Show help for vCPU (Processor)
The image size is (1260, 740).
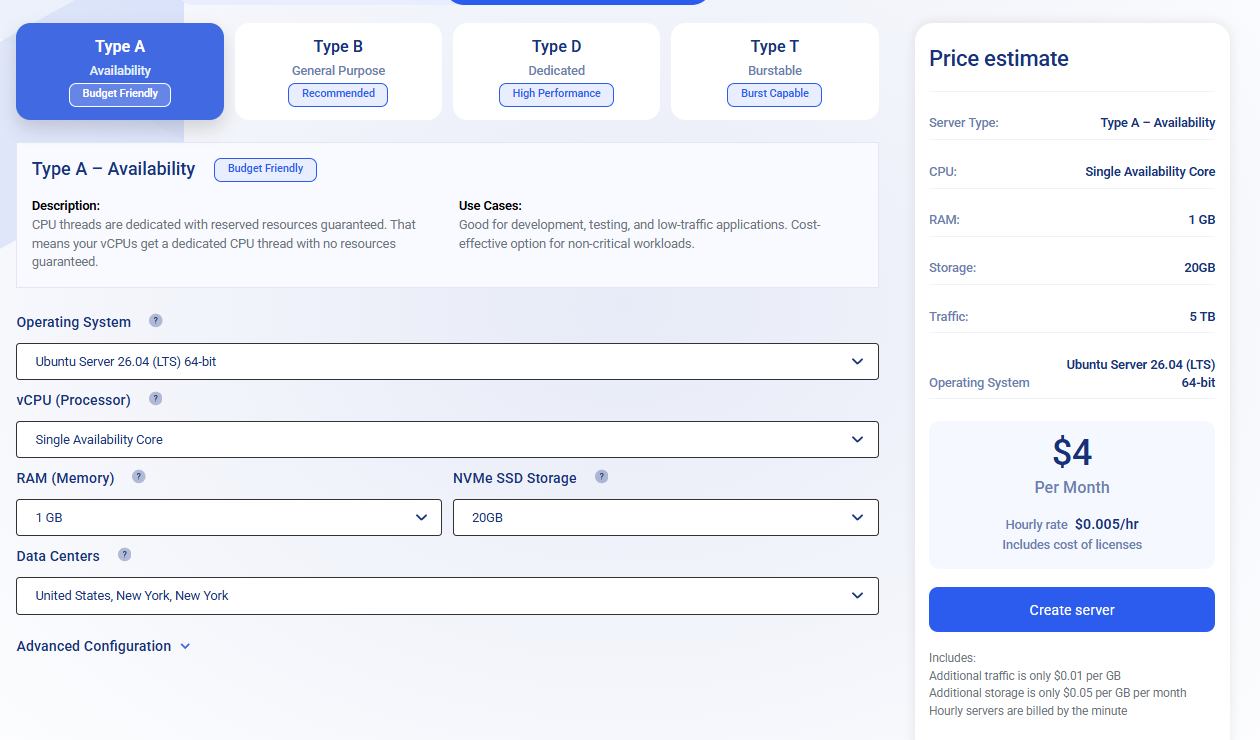point(155,399)
